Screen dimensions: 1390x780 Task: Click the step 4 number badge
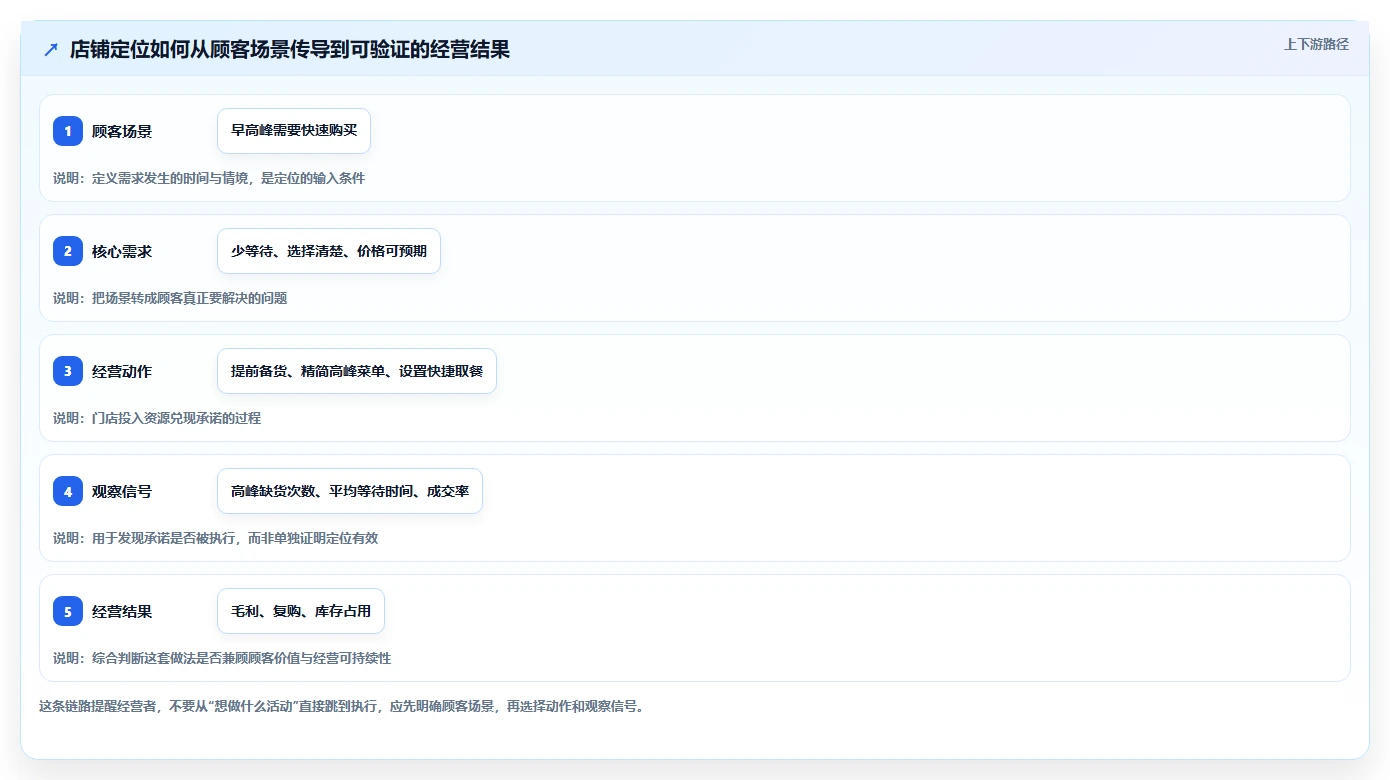[68, 491]
